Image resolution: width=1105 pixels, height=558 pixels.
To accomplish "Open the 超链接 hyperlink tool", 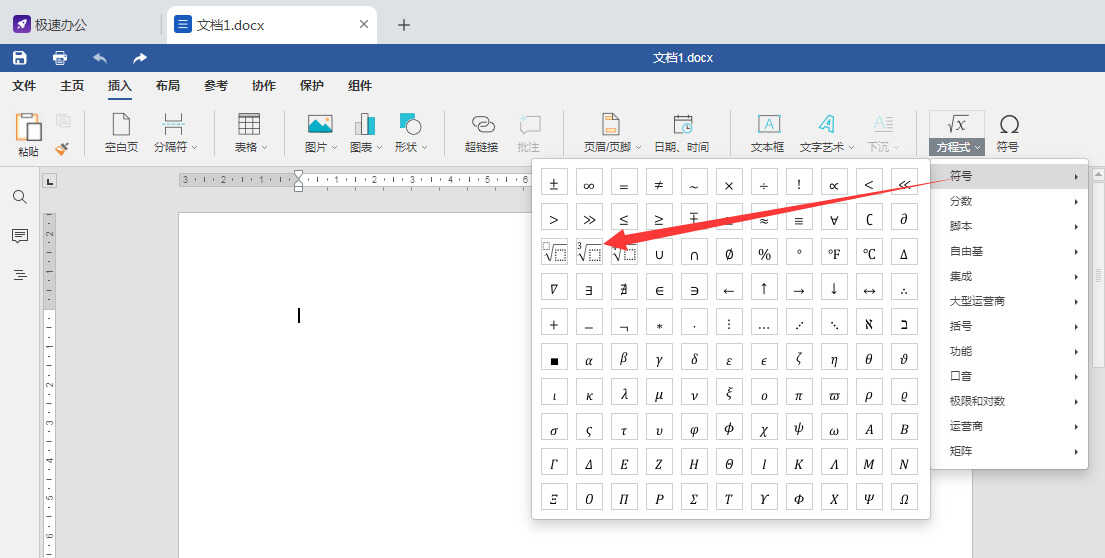I will click(x=482, y=133).
